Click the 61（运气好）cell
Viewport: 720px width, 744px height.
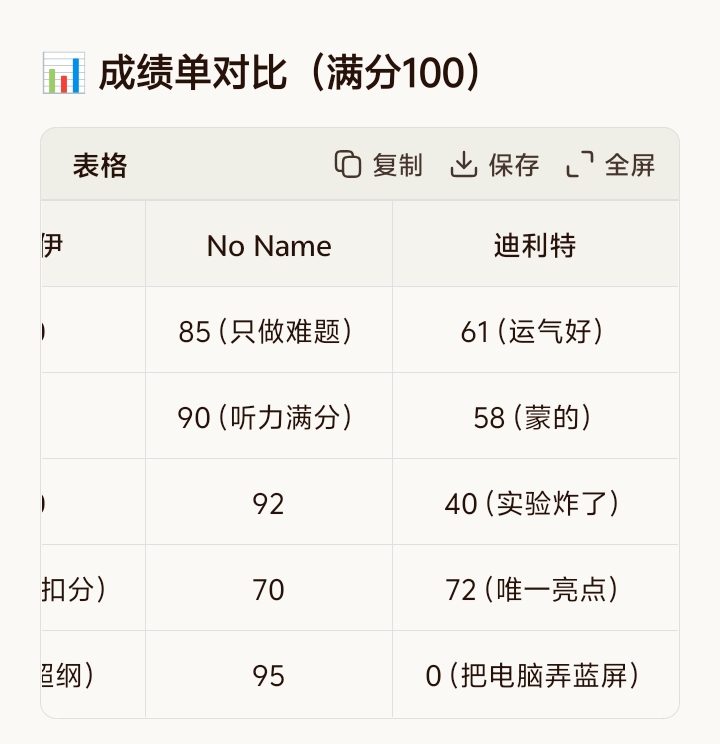coord(535,332)
